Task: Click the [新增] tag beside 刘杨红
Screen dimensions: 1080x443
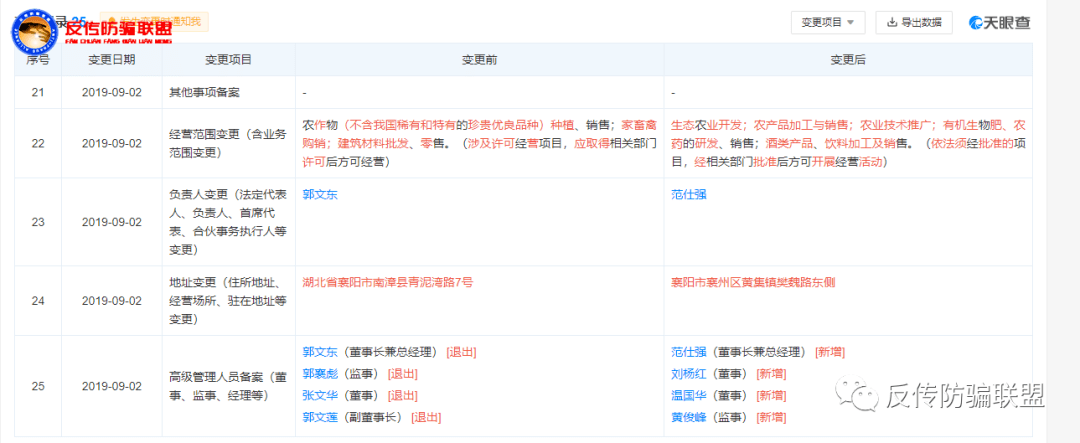Action: [771, 374]
